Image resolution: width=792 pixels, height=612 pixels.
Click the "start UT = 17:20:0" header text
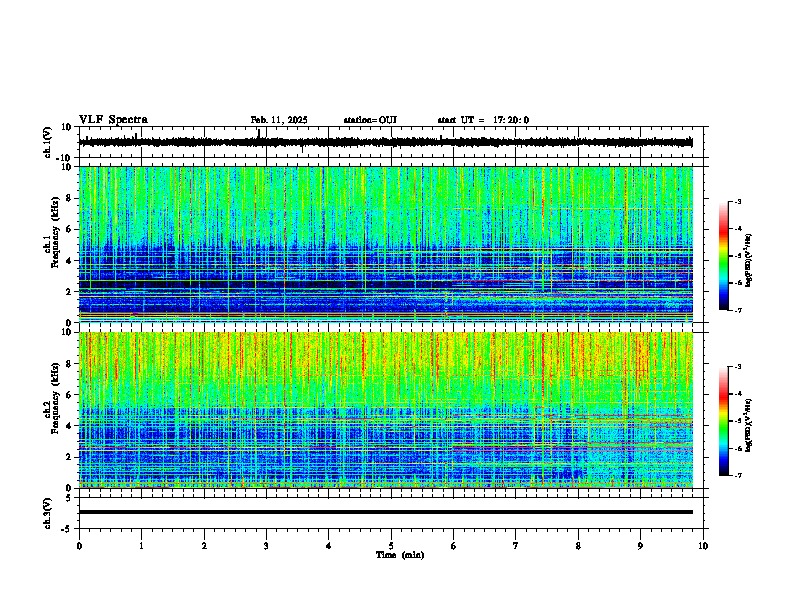(x=483, y=120)
